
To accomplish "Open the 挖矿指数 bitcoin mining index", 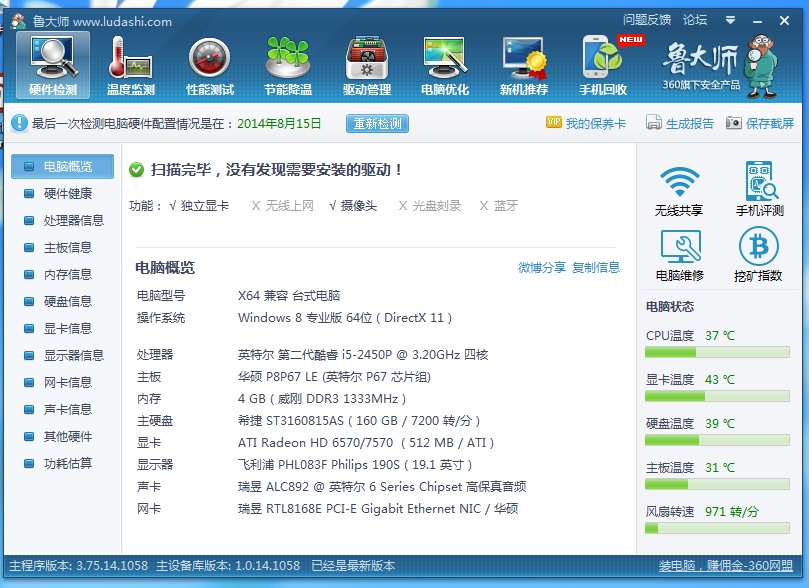I will (x=758, y=255).
